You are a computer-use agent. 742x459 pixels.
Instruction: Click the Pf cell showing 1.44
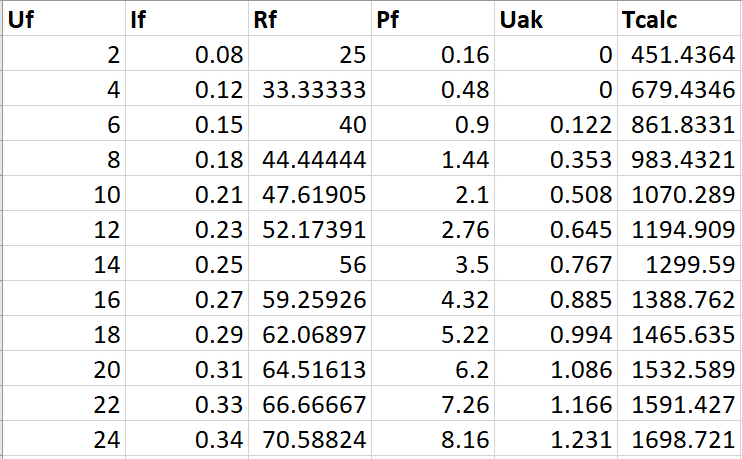432,160
